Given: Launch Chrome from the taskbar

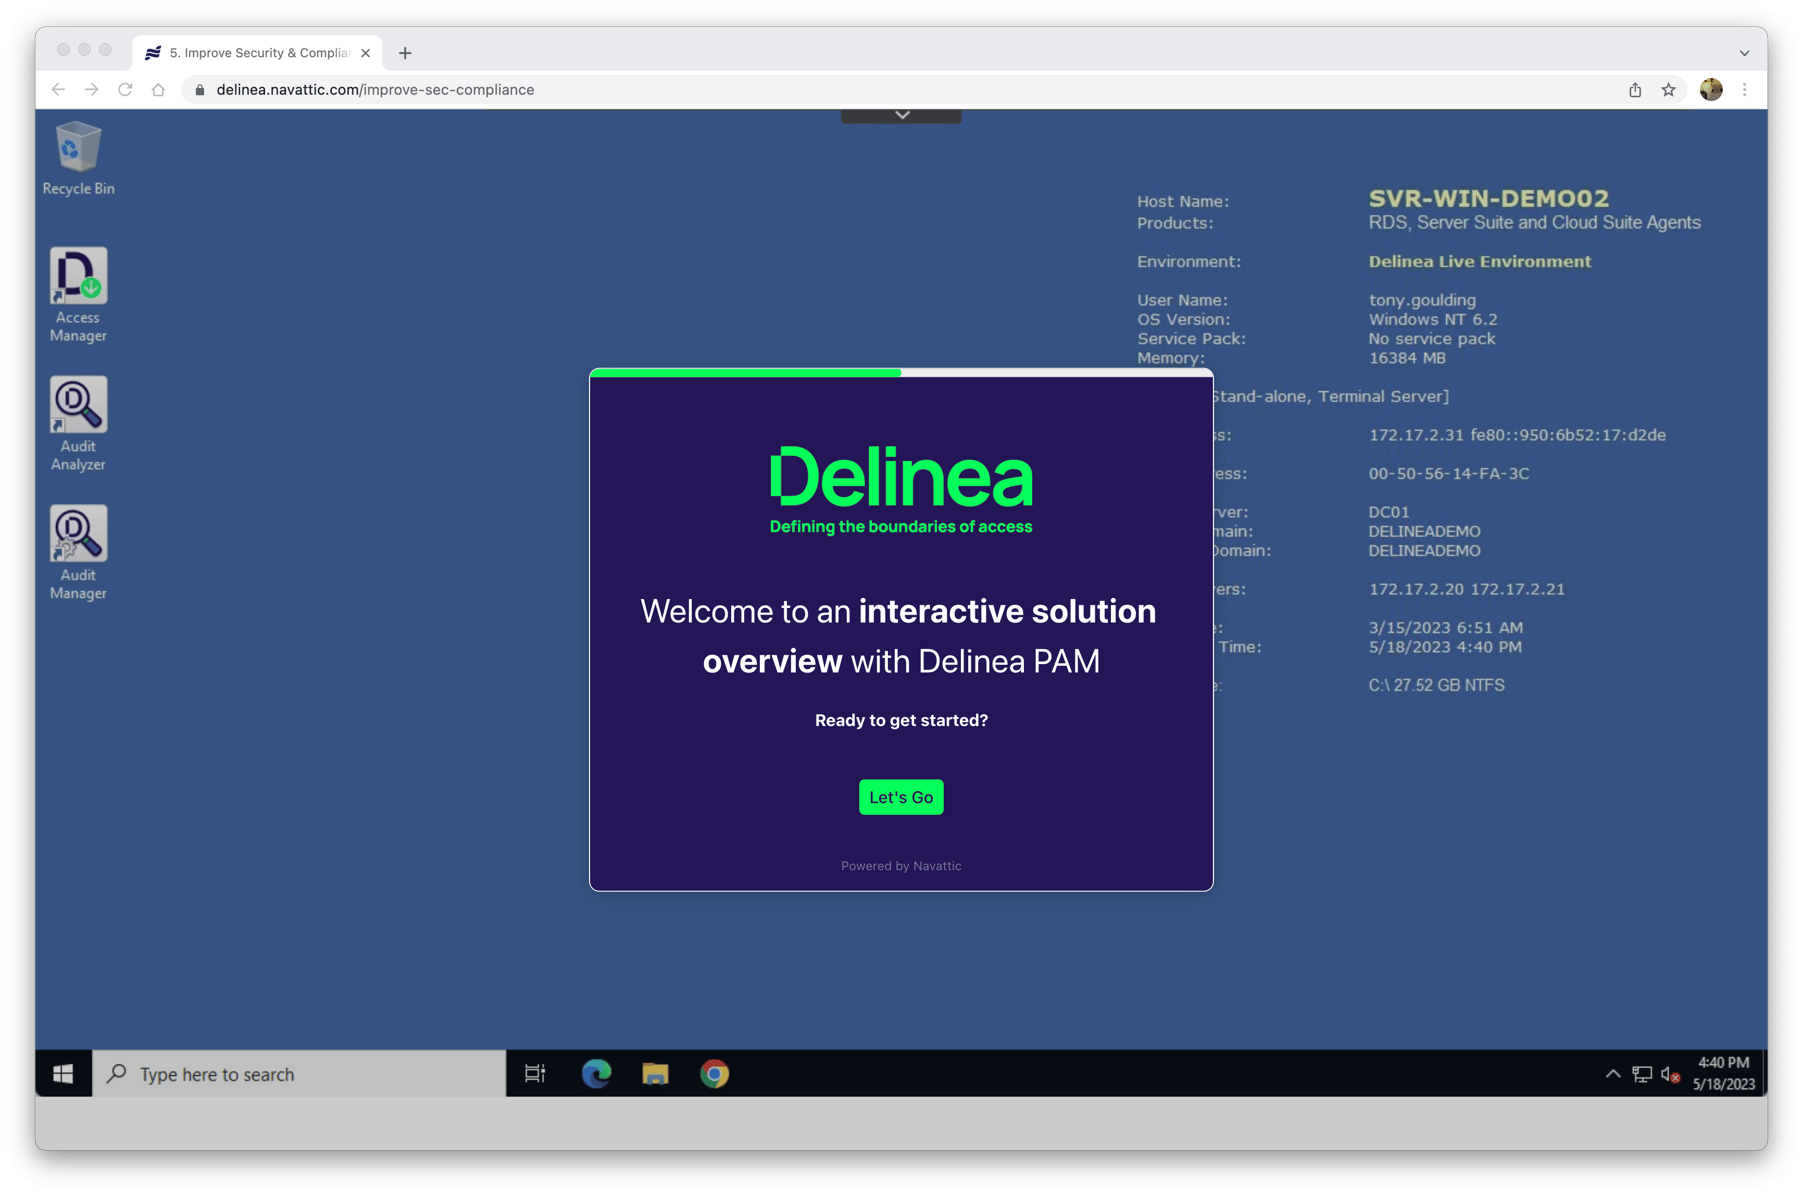Looking at the screenshot, I should pyautogui.click(x=714, y=1073).
